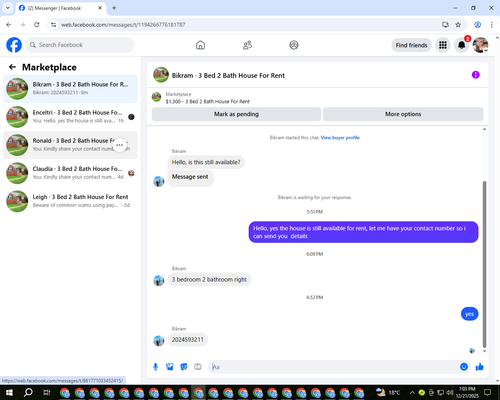
Task: Click the chat scrollbar down arrow
Action: point(484,351)
